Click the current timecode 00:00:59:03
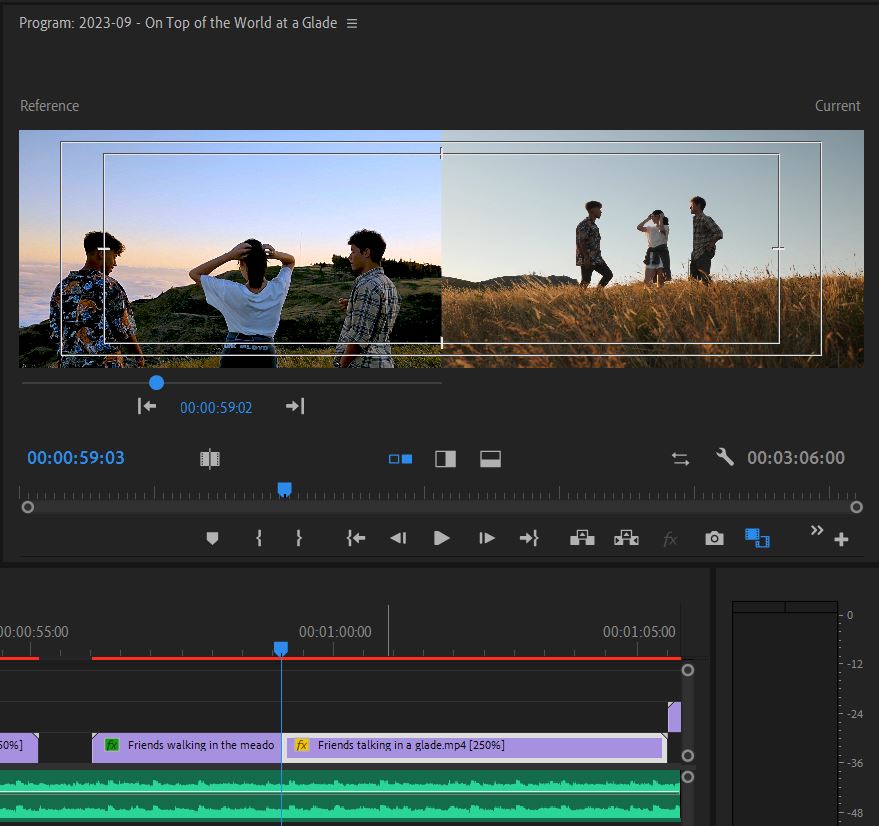The height and width of the screenshot is (826, 879). point(76,458)
